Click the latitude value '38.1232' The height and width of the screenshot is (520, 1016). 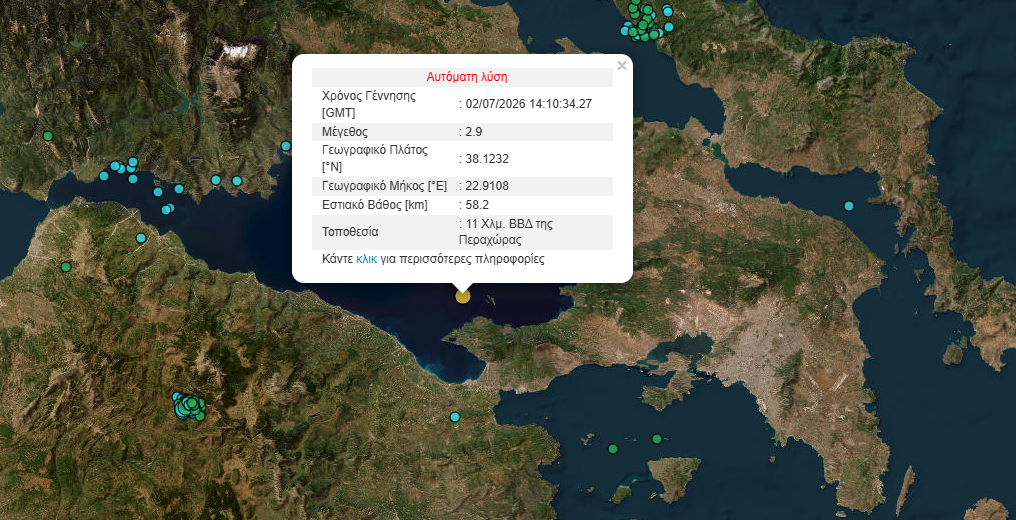[487, 159]
